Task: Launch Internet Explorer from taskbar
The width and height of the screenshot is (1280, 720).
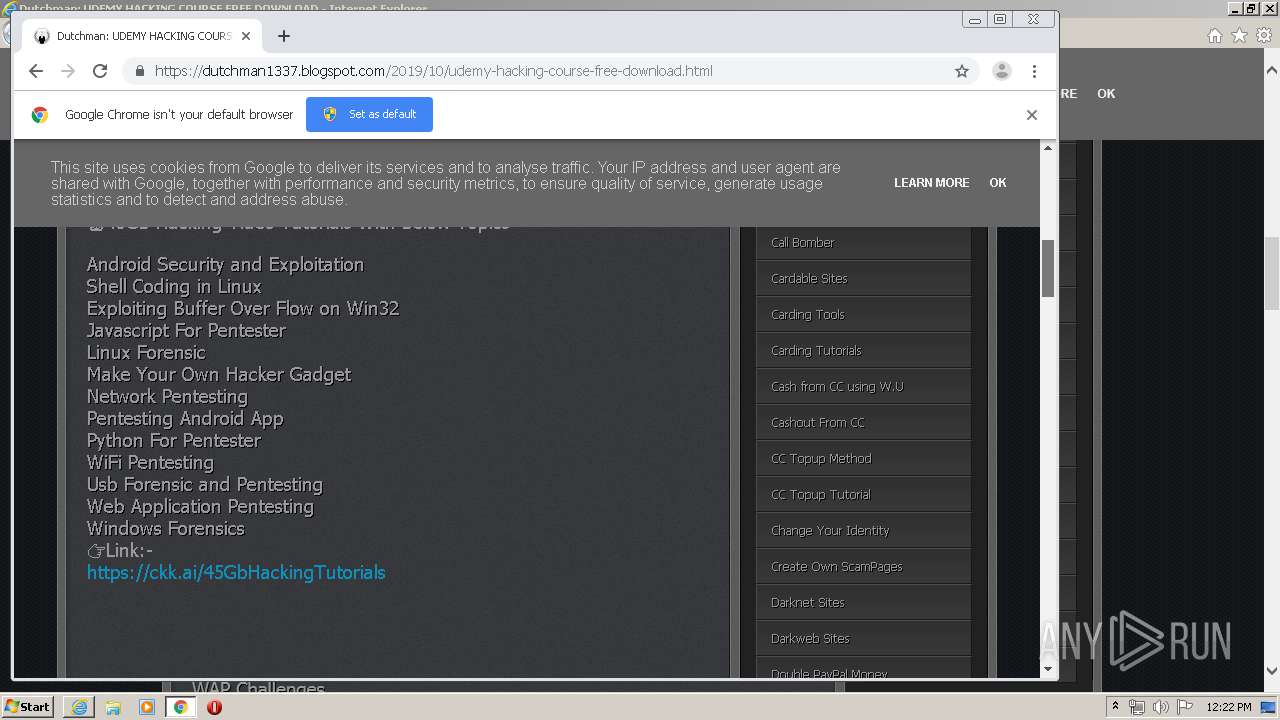Action: [x=79, y=707]
